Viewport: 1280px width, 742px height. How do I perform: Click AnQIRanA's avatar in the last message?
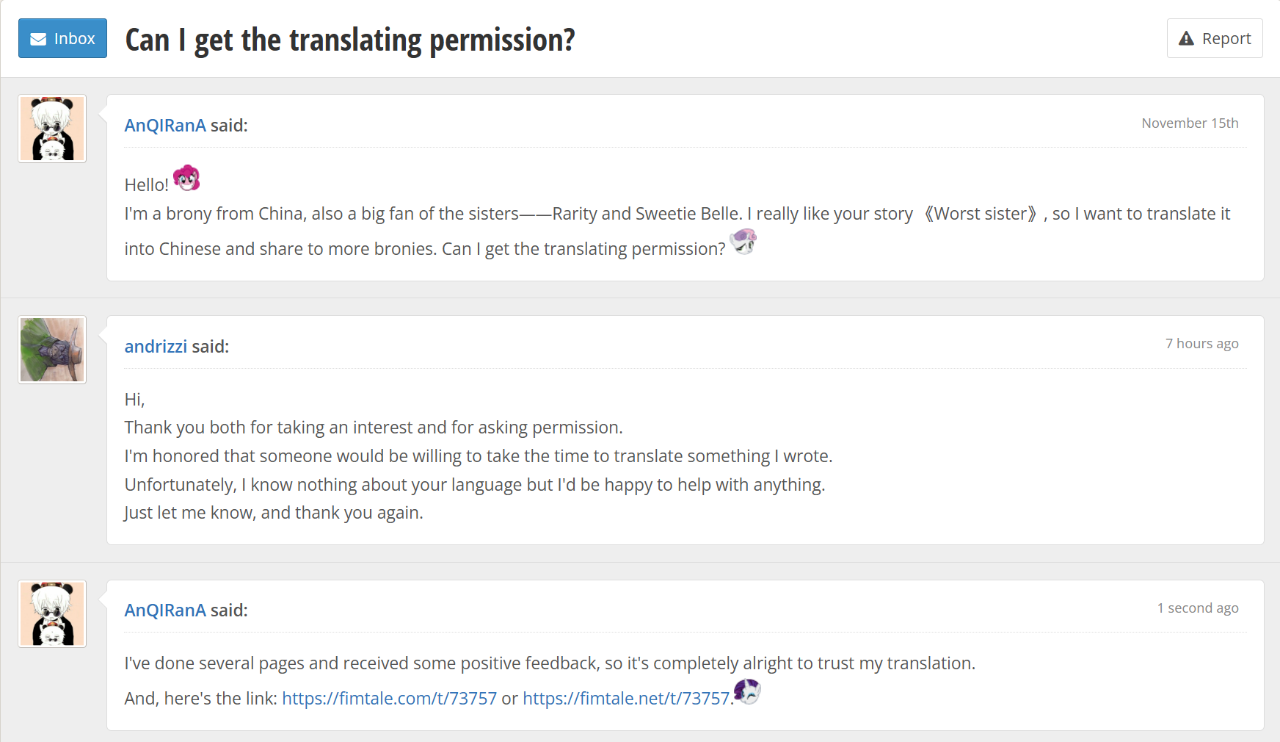(x=53, y=614)
